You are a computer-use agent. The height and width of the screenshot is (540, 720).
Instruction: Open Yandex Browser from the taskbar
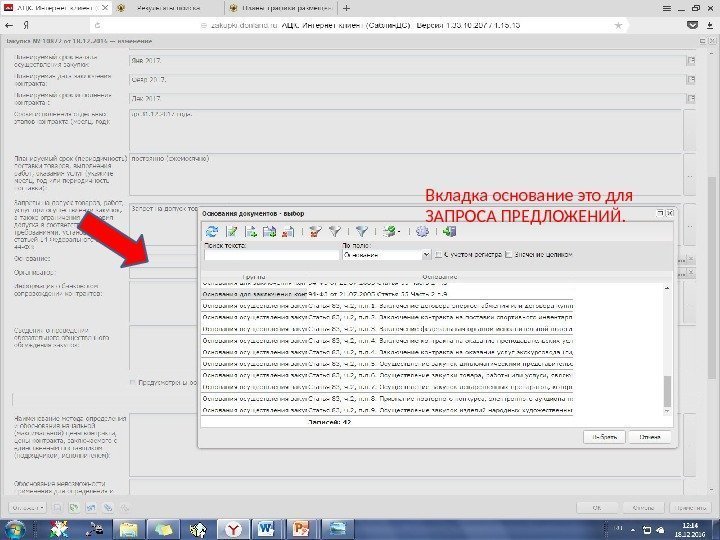tap(233, 530)
